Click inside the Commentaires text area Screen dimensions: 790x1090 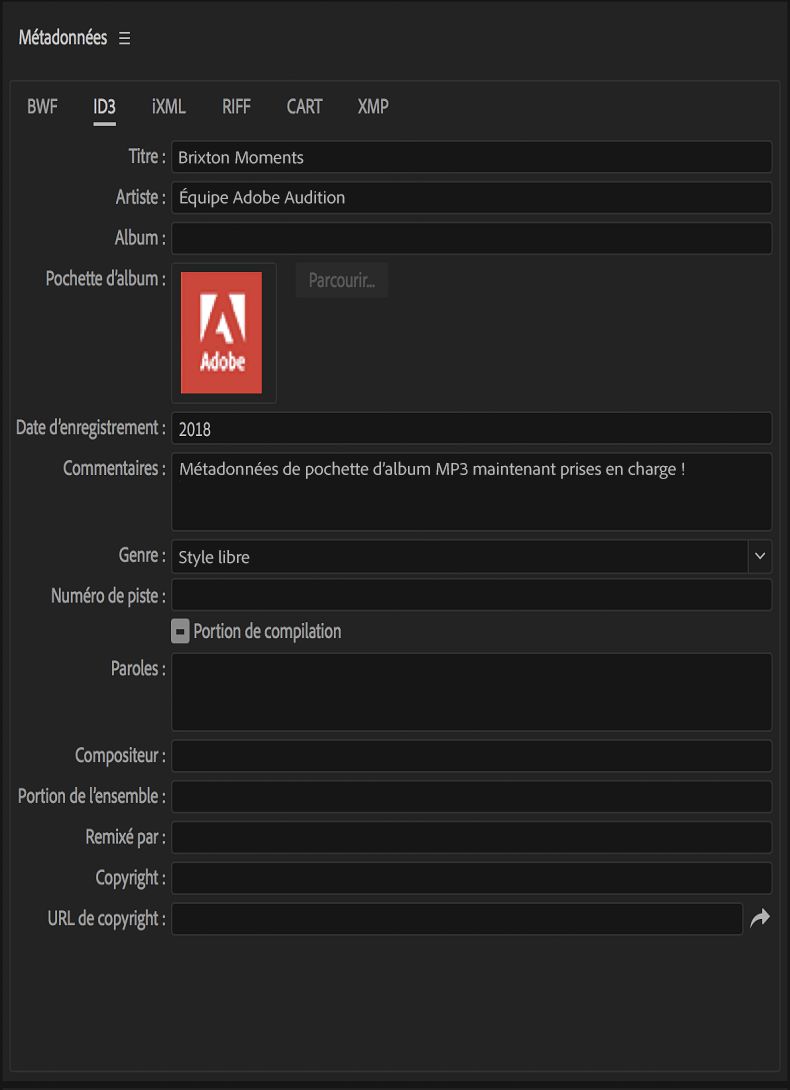[471, 492]
